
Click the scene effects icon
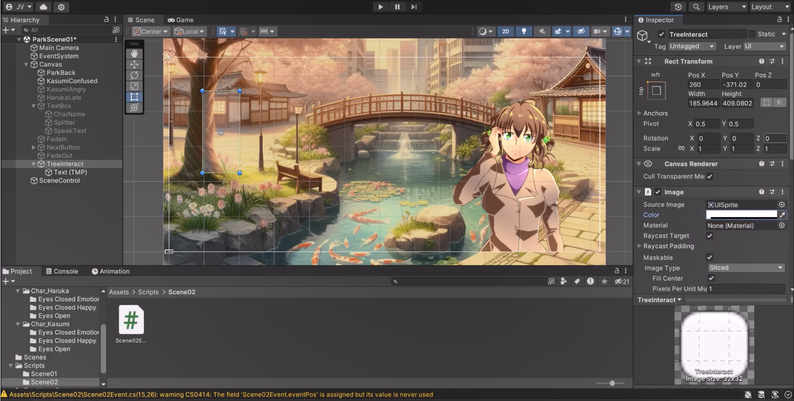tap(558, 31)
